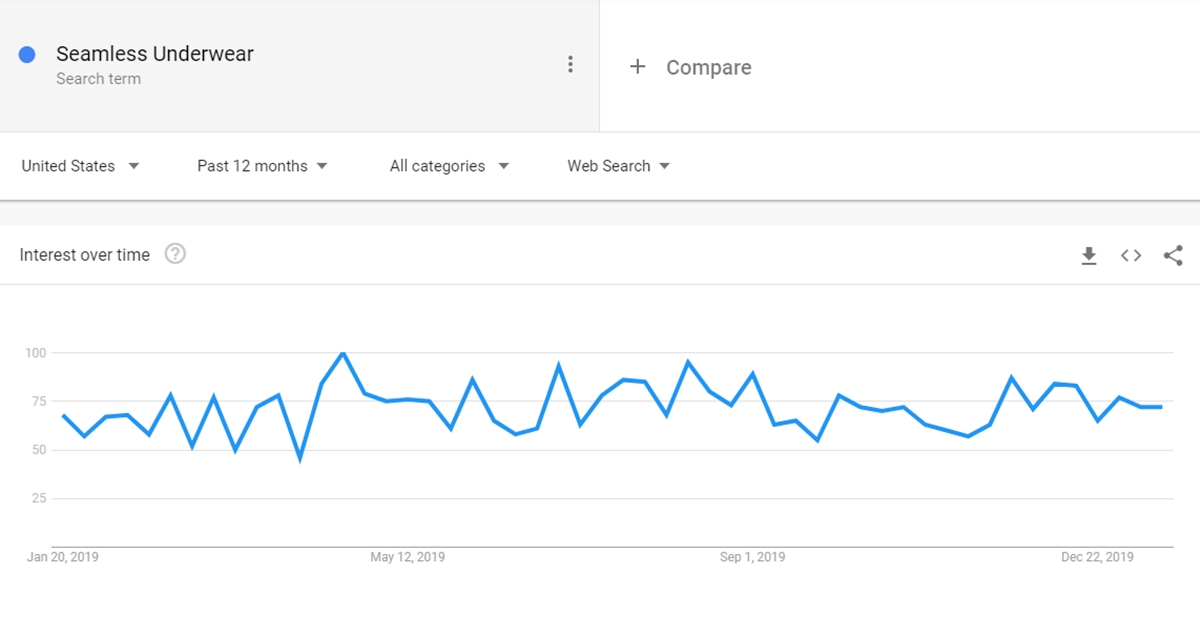Edit the Seamless Underwear search term
Screen dimensions: 1200x635
pos(155,54)
